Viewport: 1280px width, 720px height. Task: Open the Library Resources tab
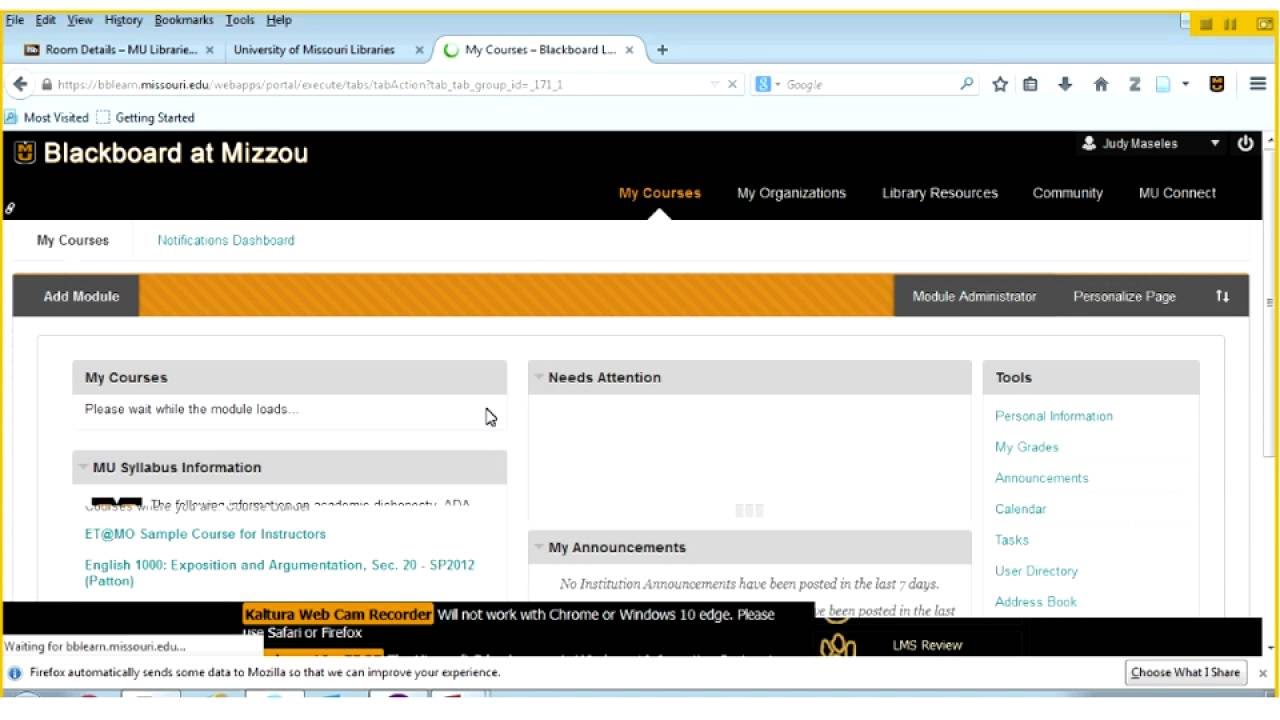[940, 193]
